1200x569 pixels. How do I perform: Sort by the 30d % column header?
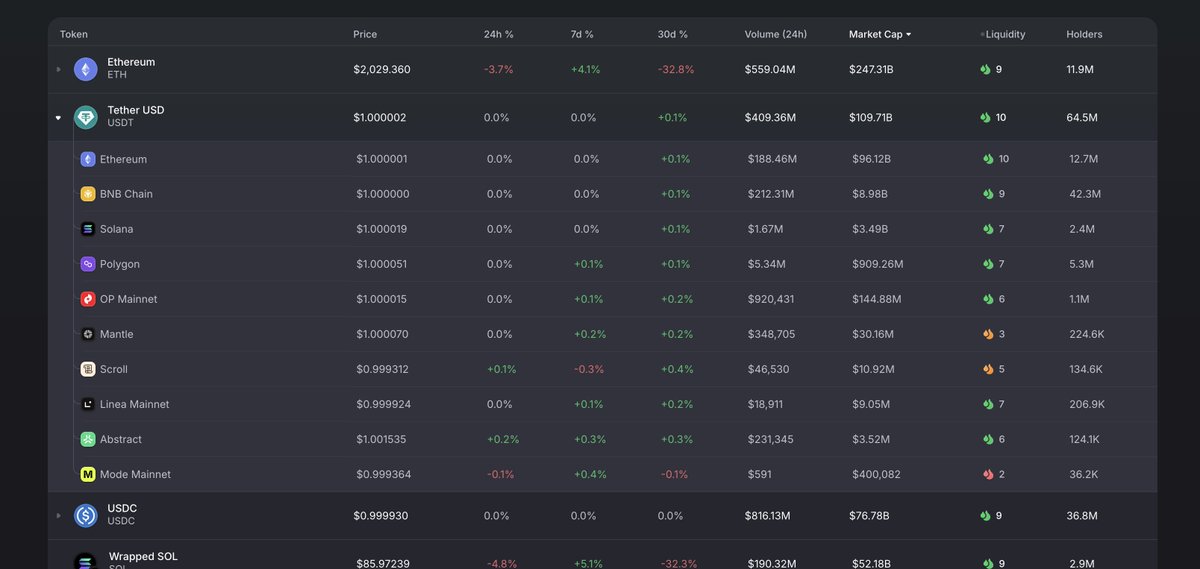pos(673,34)
